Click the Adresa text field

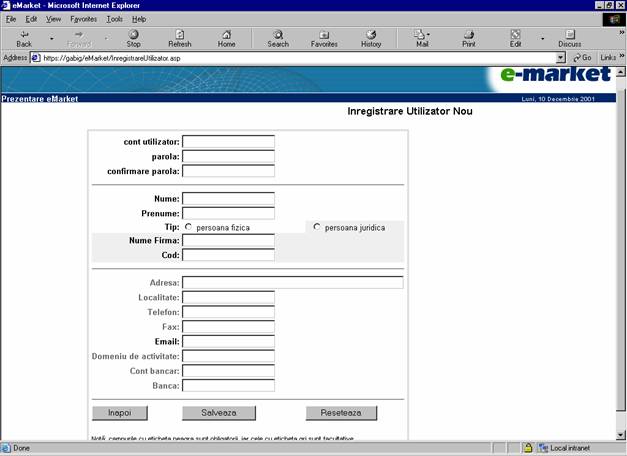pyautogui.click(x=292, y=283)
